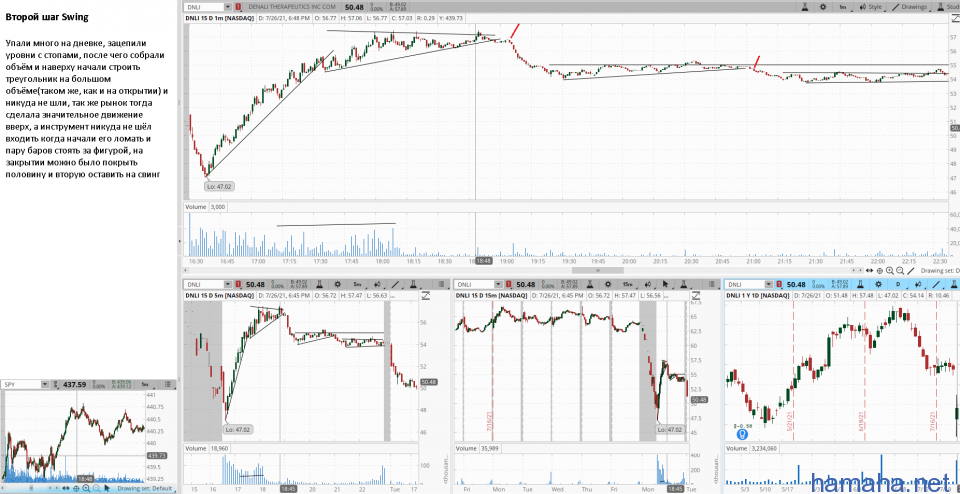Expand symbol dropdown arrow of main DNLI chart

tap(228, 7)
